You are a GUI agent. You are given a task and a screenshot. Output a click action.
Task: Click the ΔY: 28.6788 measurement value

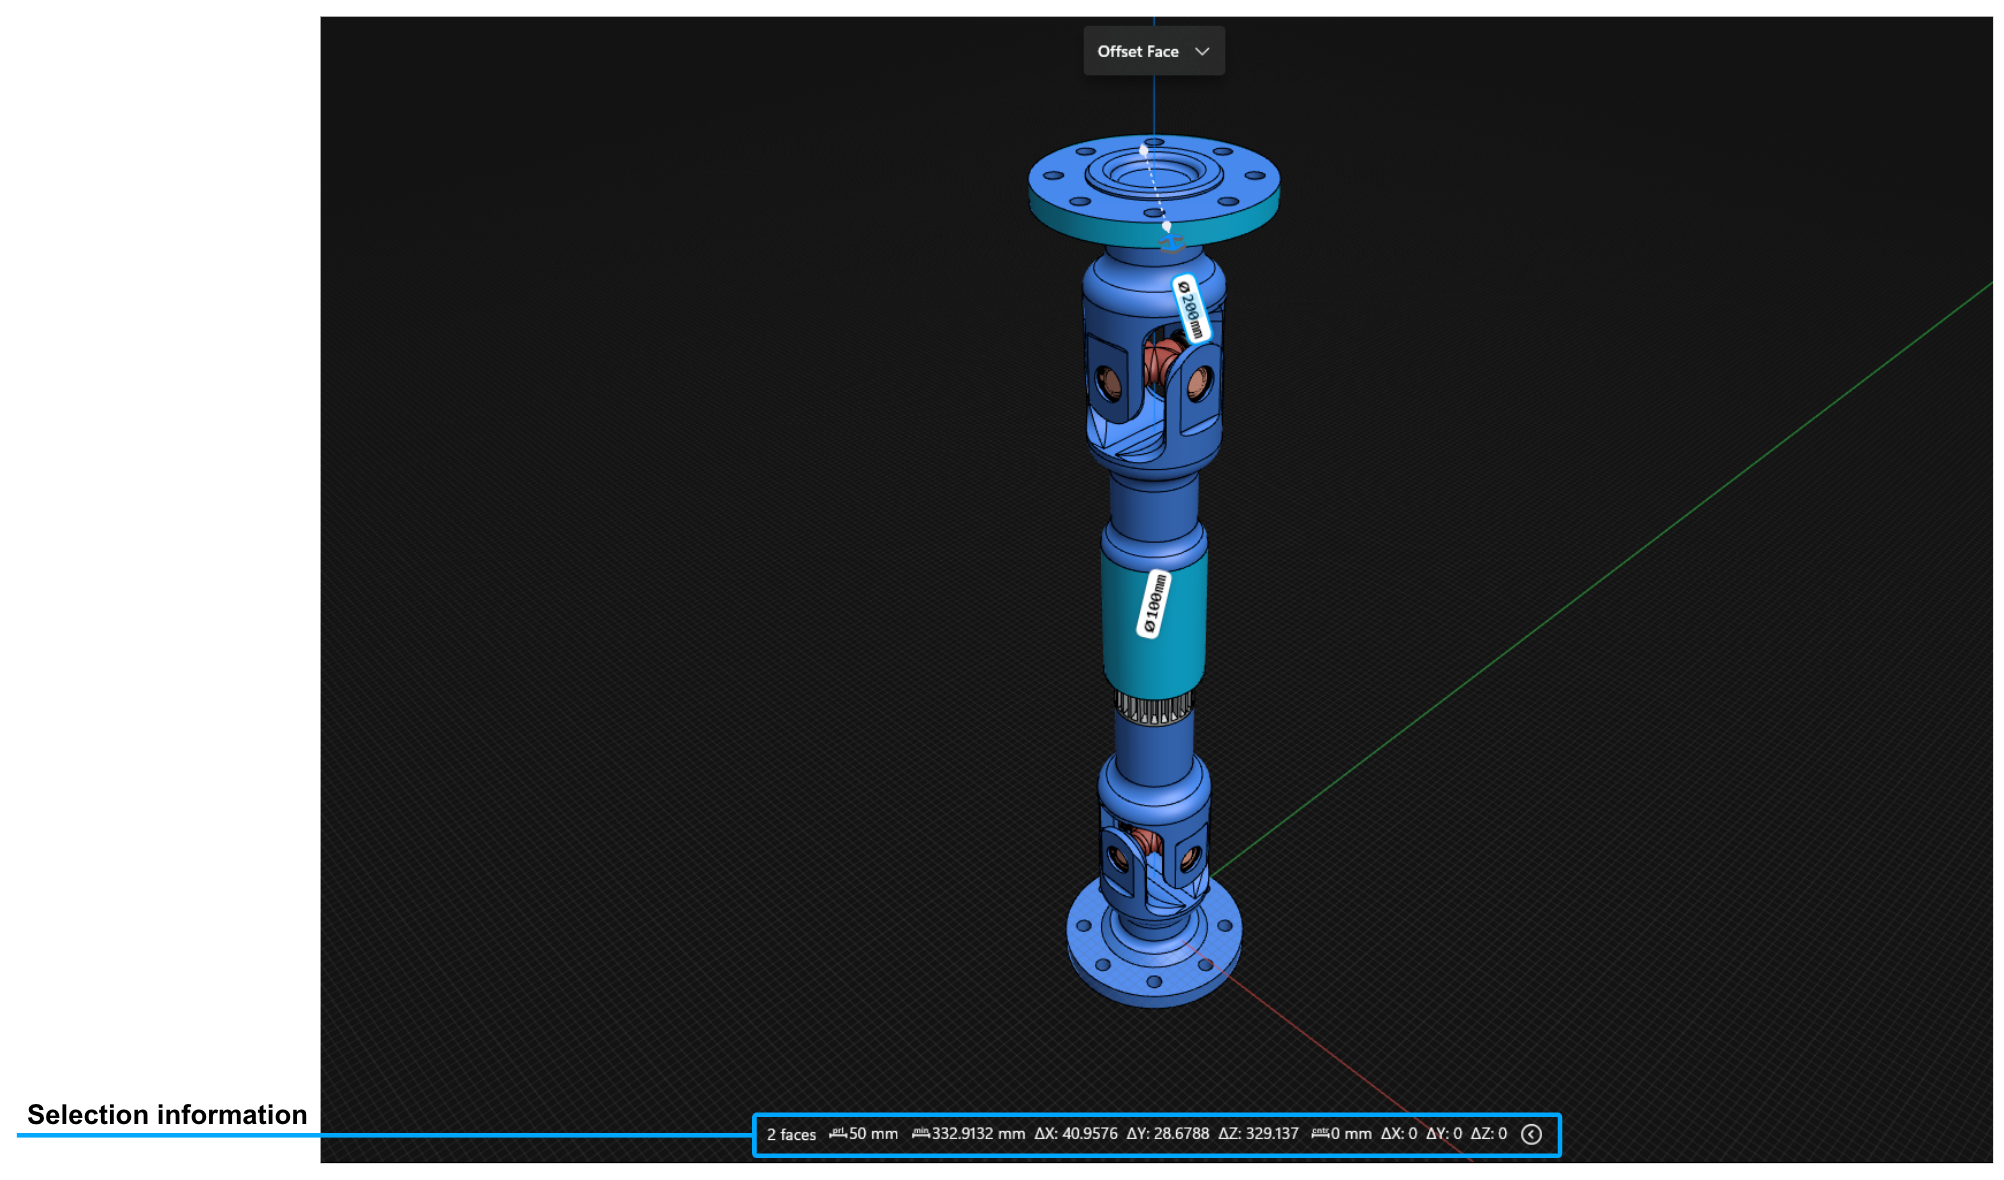coord(1166,1134)
